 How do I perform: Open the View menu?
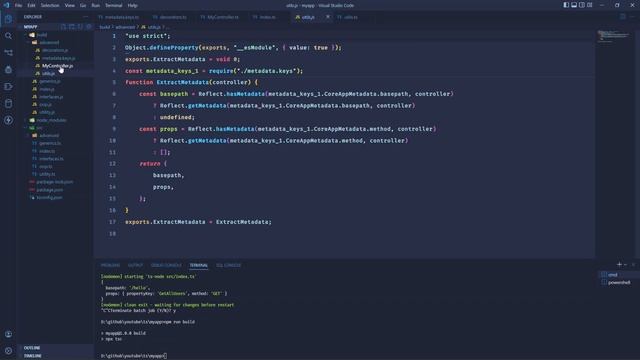[70, 5]
